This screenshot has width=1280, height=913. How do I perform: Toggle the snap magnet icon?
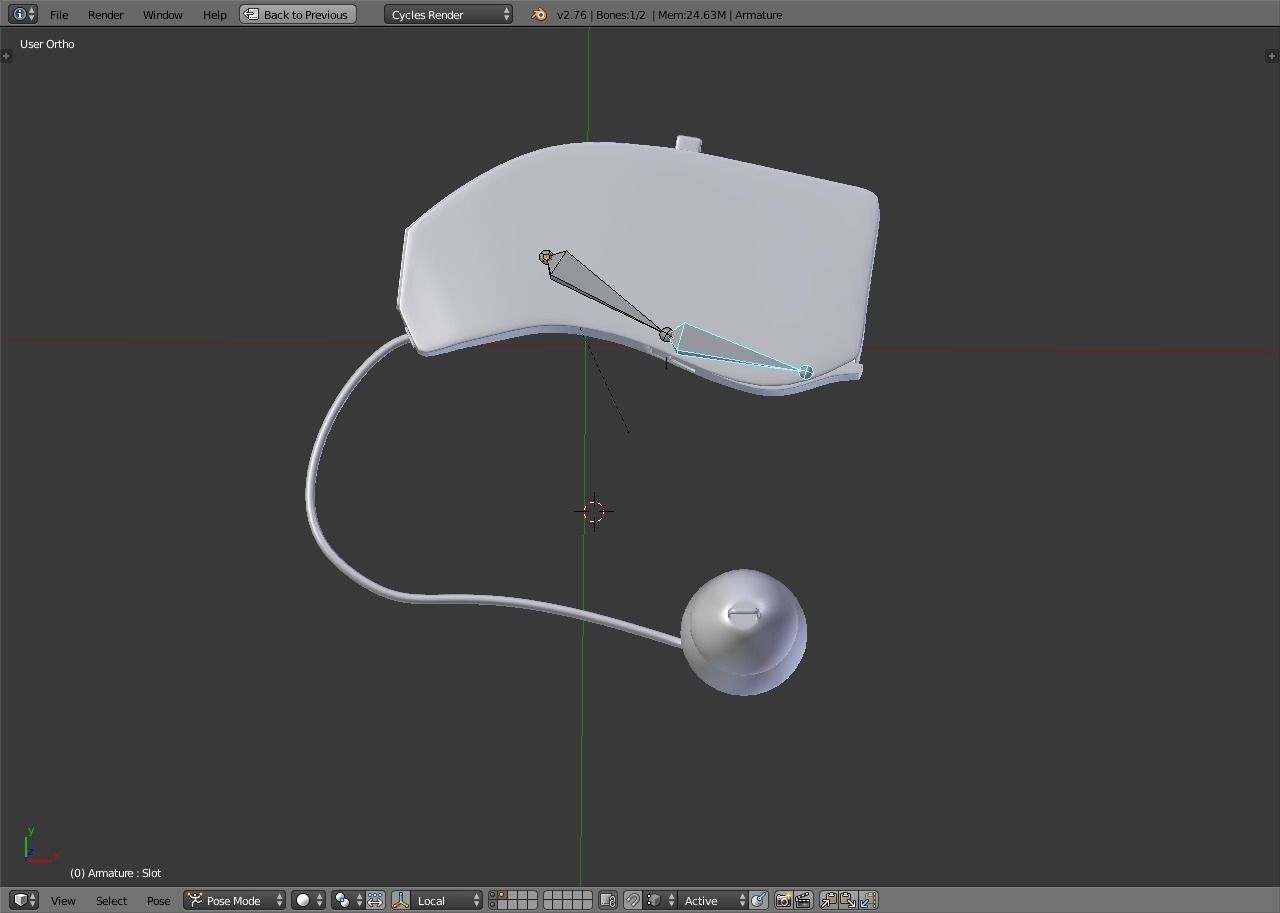(632, 900)
